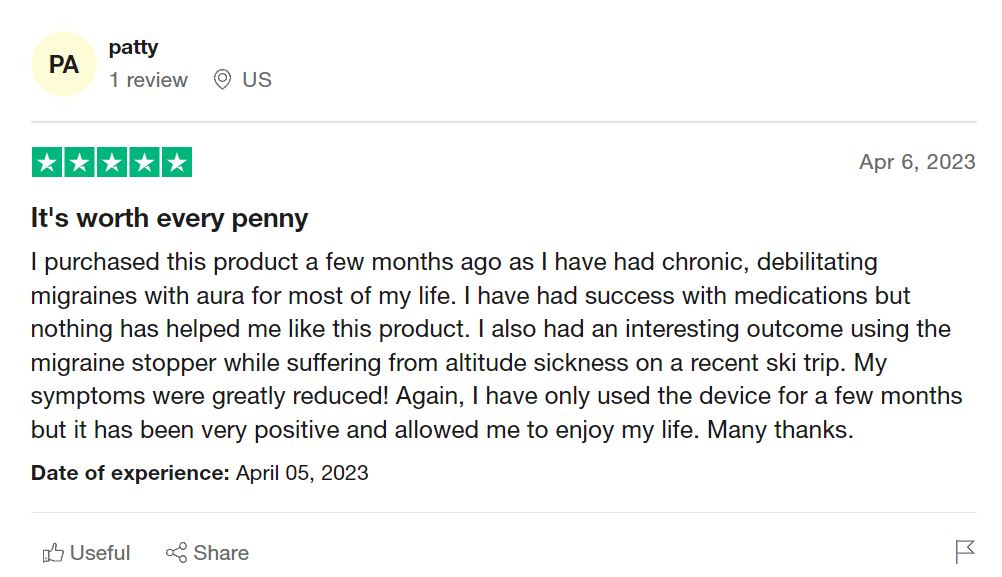The image size is (1002, 577).
Task: Click the second green rating star
Action: (x=79, y=163)
